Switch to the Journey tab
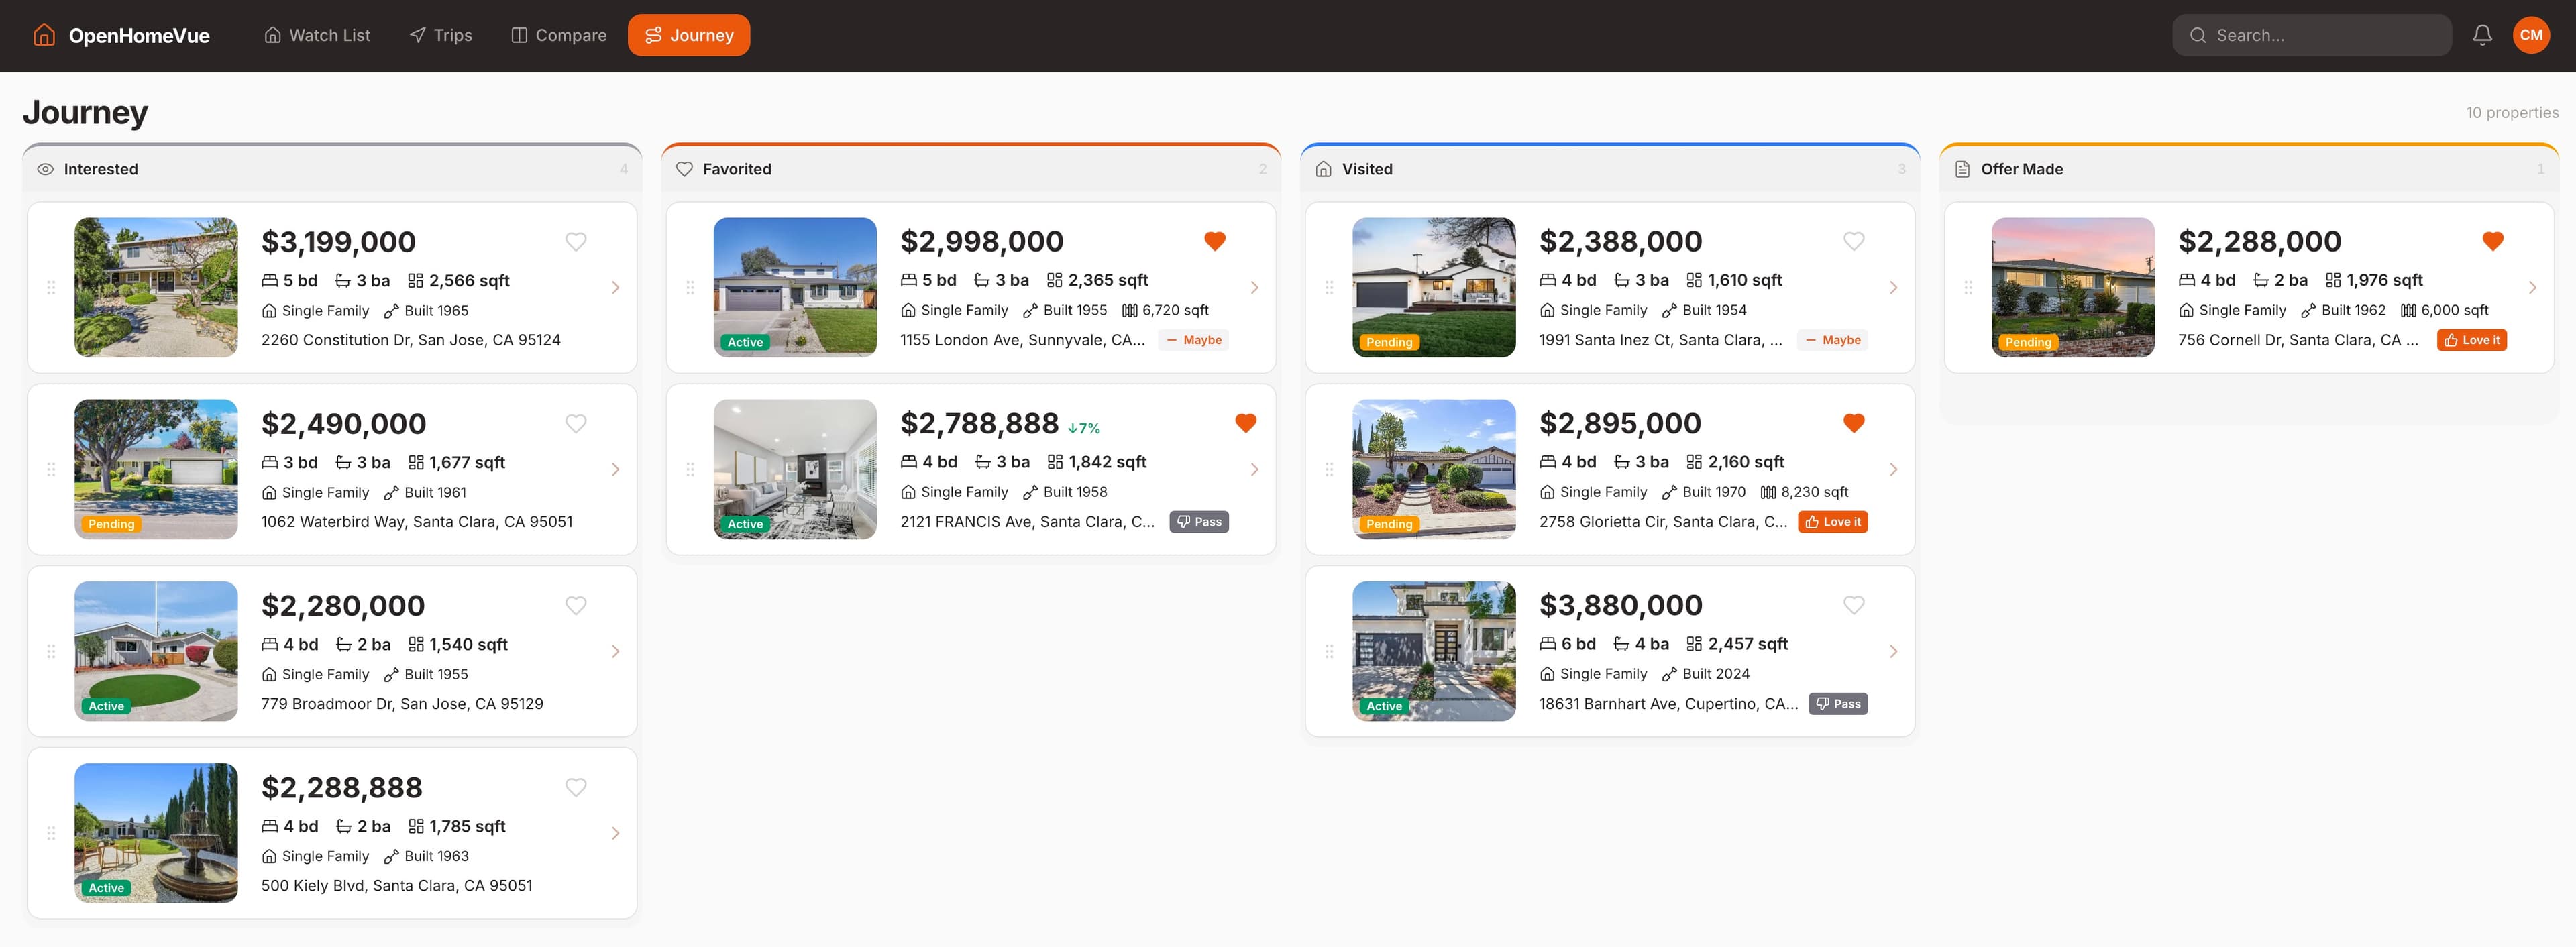Screen dimensions: 2576x947 [688, 35]
